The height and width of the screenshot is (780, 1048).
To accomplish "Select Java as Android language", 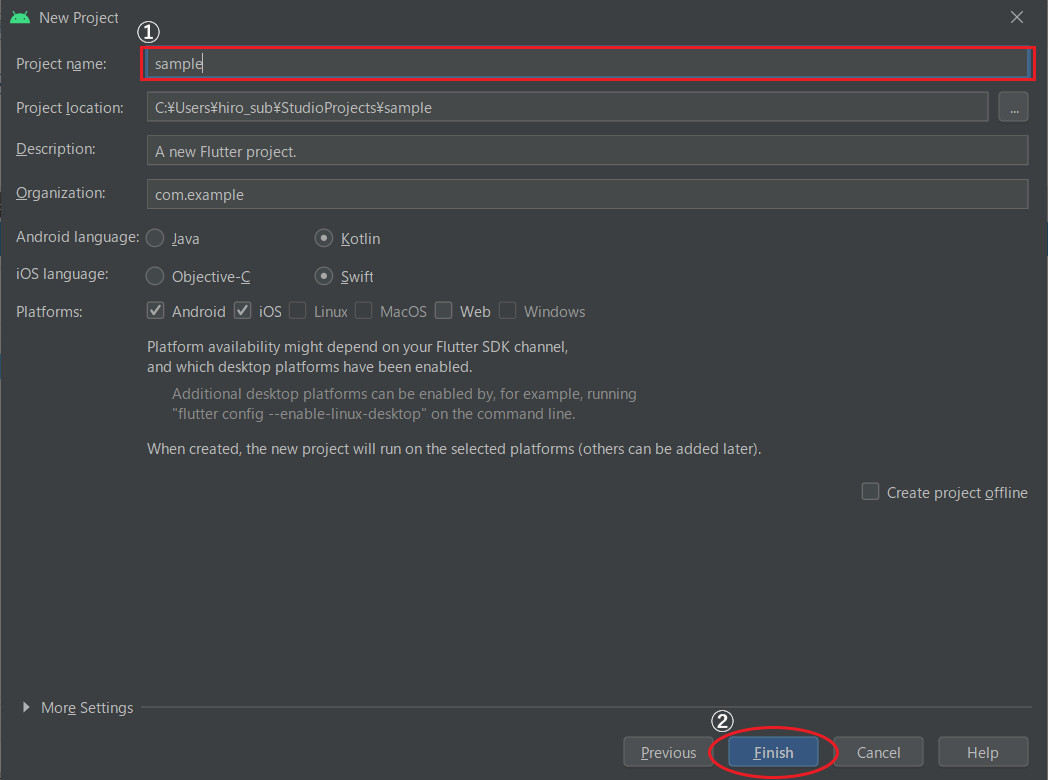I will 155,238.
